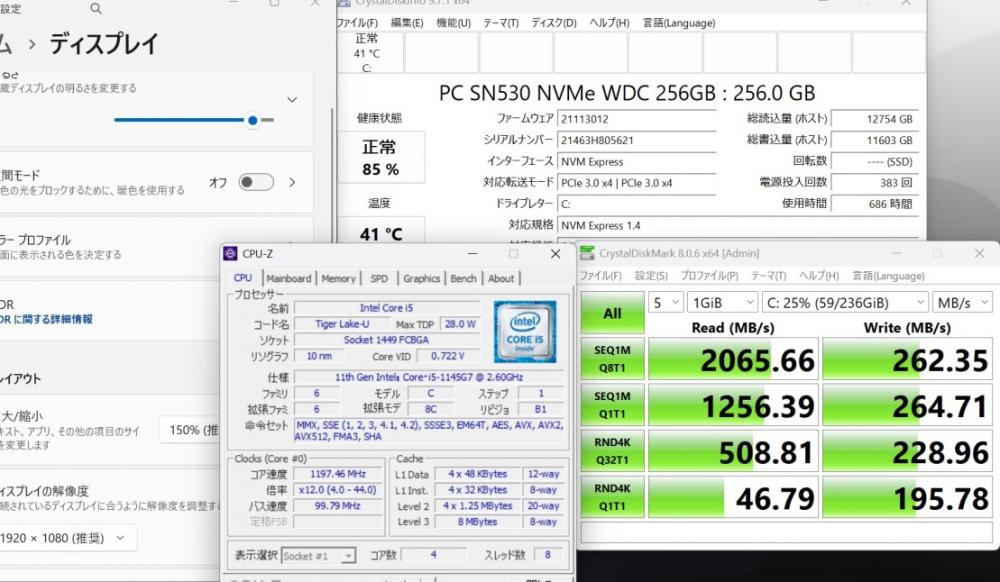The height and width of the screenshot is (582, 1000).
Task: Click the 2065.66 sequential read result
Action: click(733, 360)
